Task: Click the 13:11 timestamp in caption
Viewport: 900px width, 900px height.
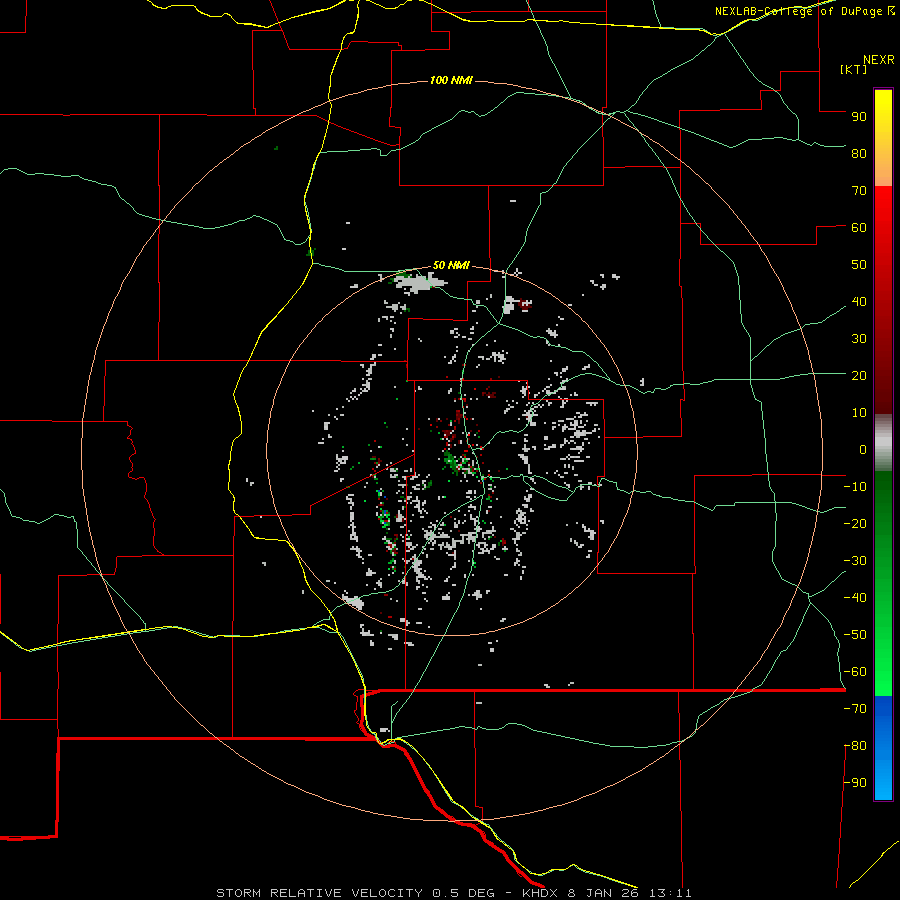Action: coord(670,893)
